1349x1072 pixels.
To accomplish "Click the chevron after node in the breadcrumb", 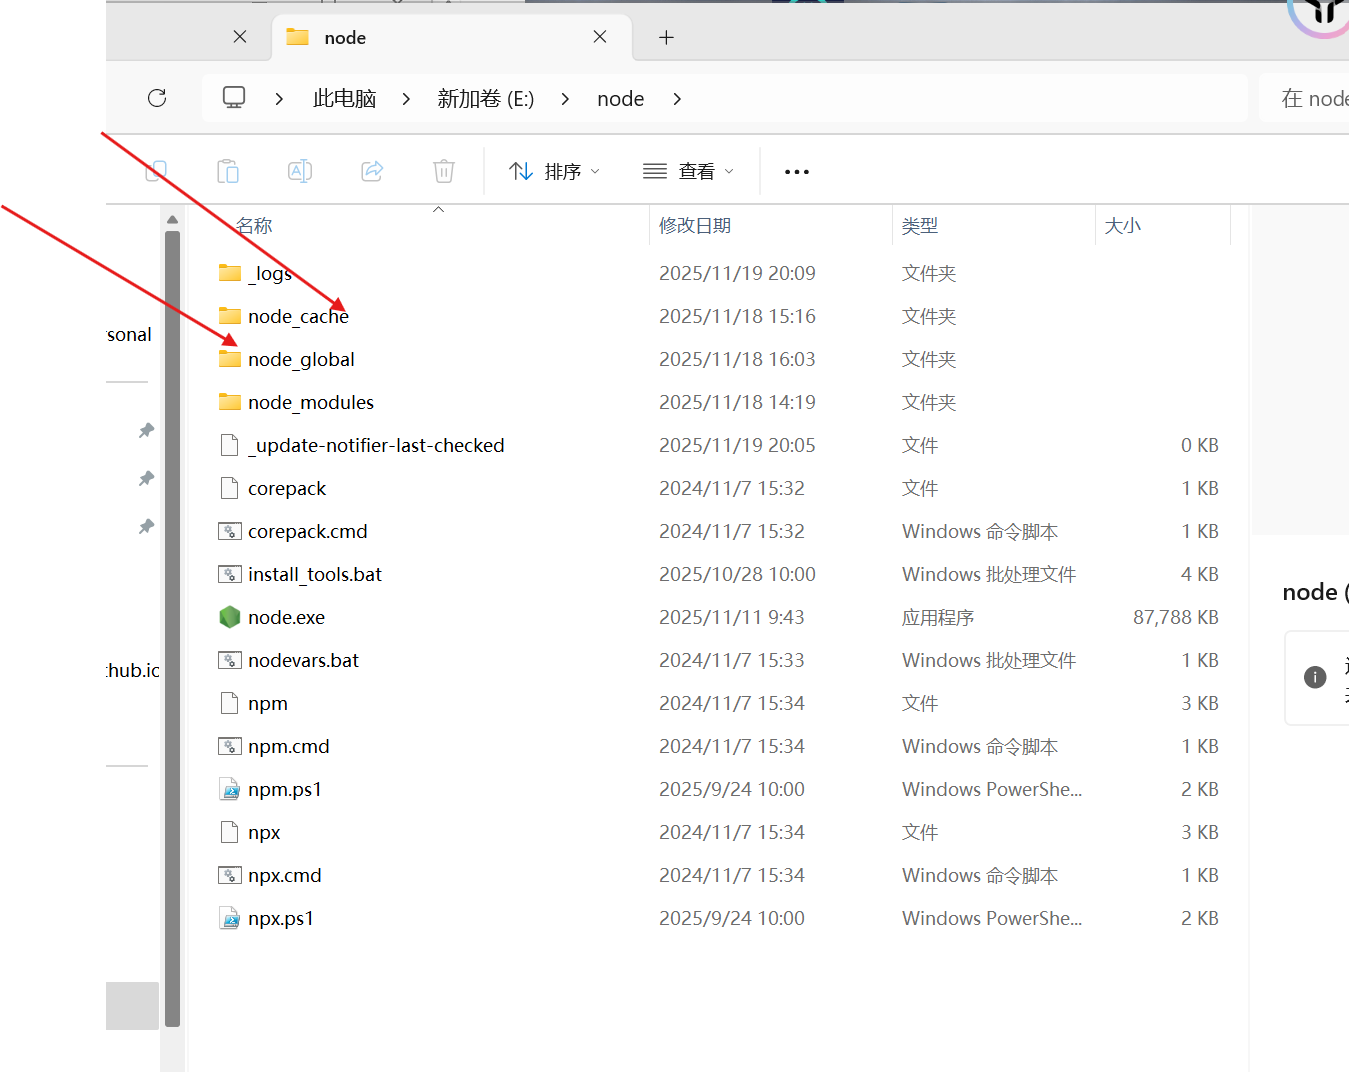I will [677, 99].
